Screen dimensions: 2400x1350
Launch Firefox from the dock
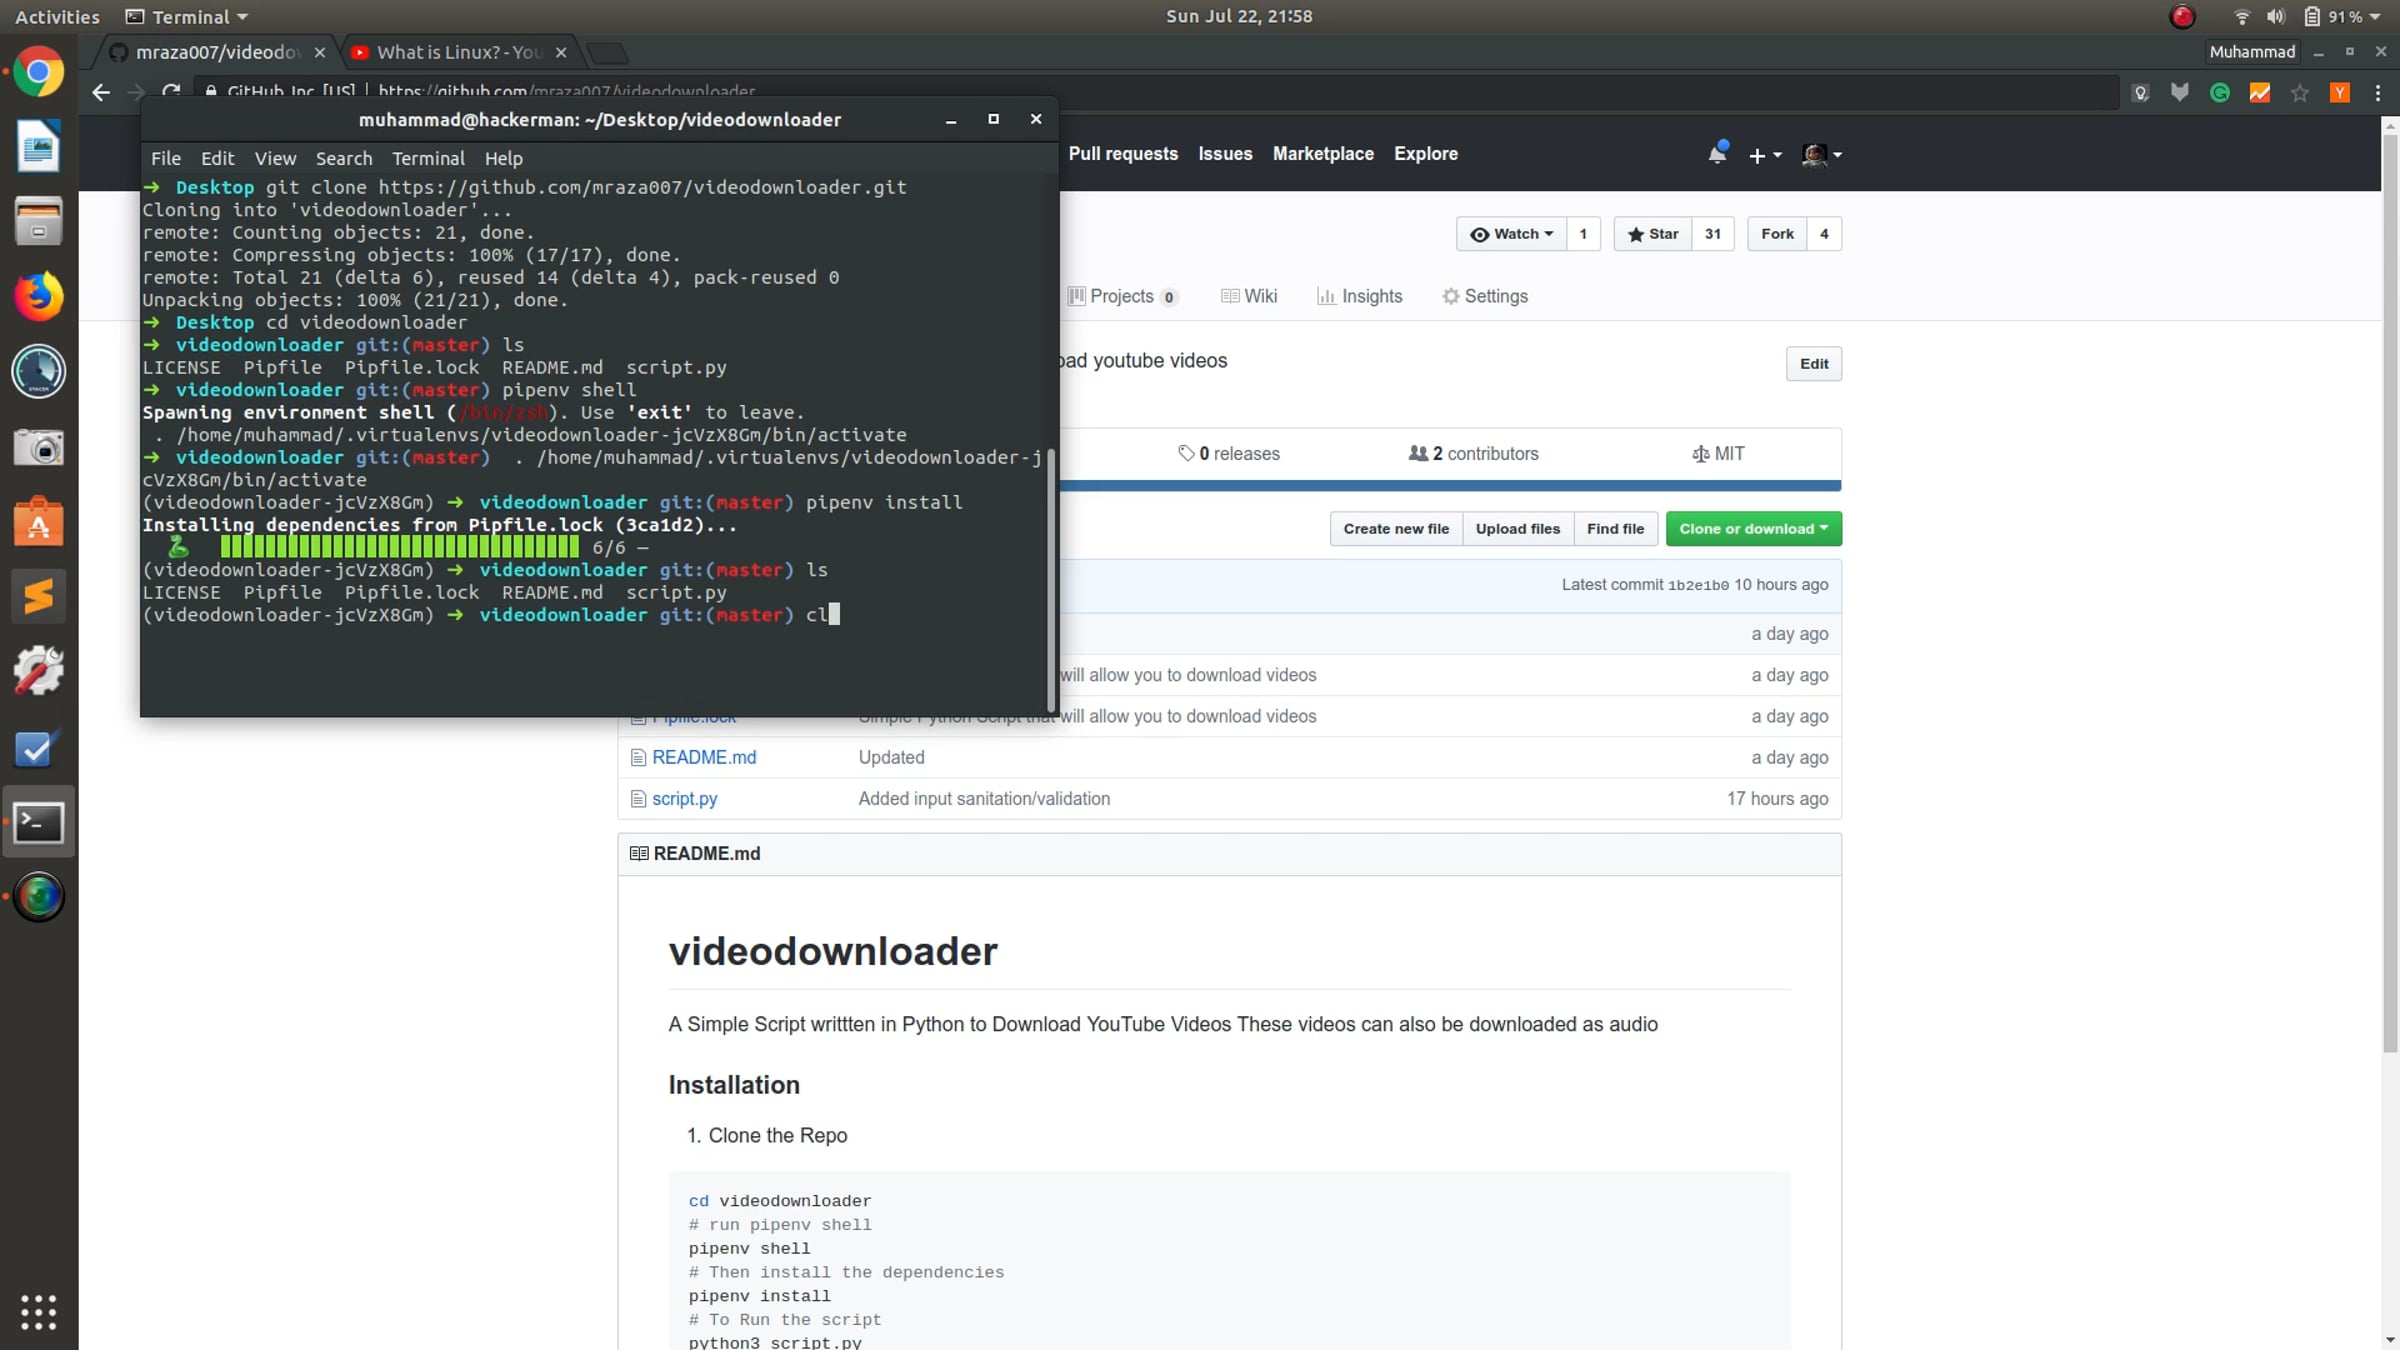(38, 297)
